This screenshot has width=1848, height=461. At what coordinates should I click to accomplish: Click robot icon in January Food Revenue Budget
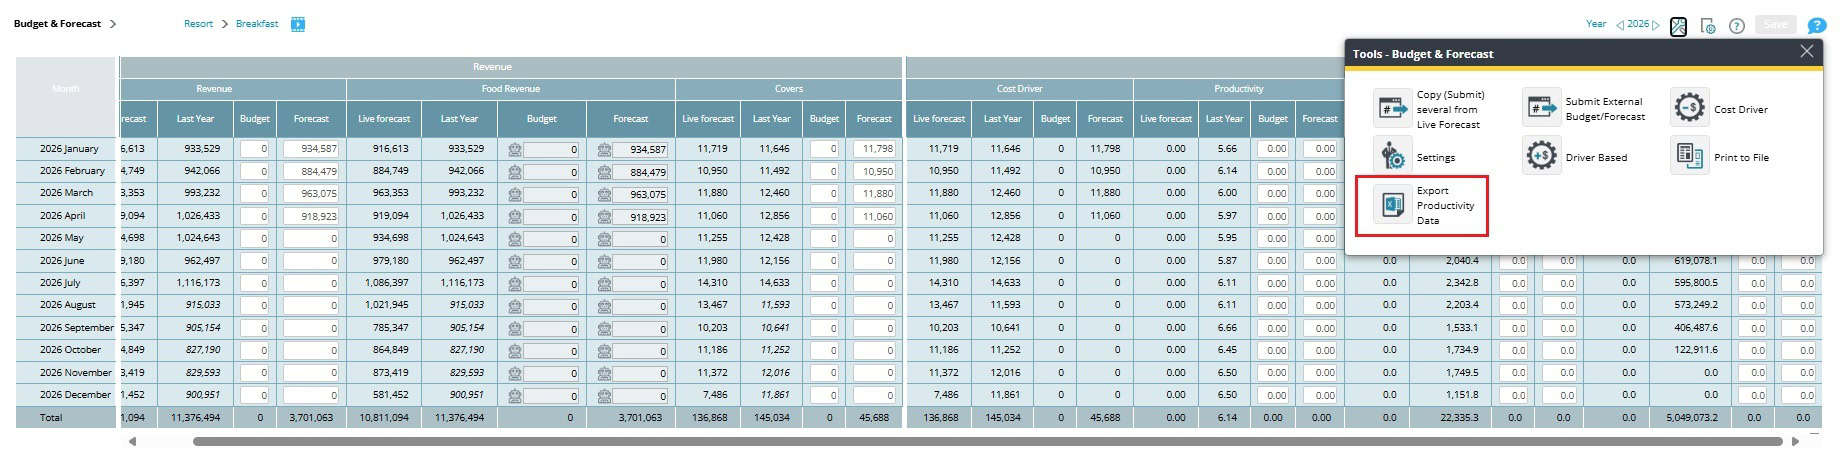coord(515,149)
